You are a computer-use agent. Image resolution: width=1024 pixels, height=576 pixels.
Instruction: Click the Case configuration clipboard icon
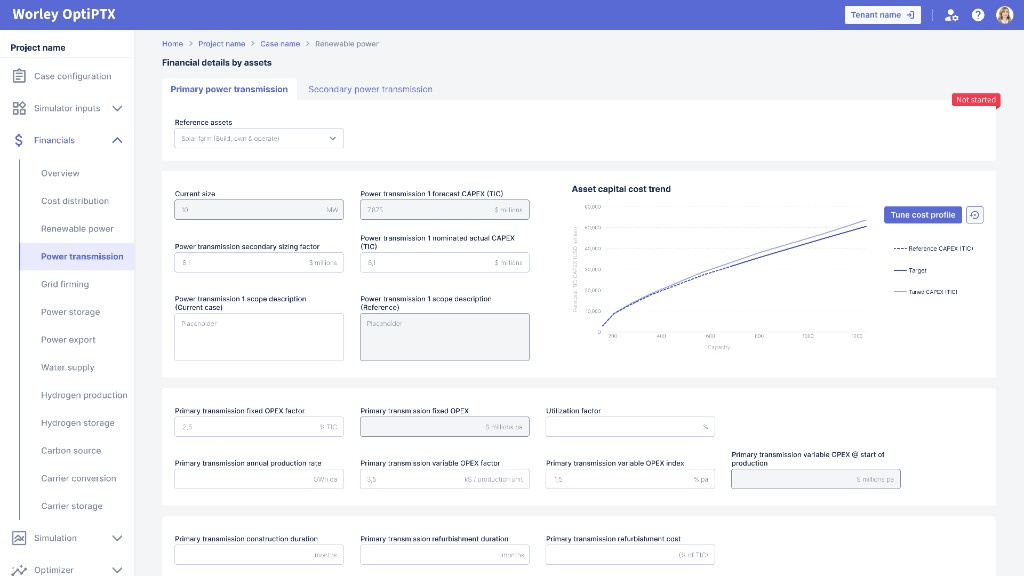(19, 76)
